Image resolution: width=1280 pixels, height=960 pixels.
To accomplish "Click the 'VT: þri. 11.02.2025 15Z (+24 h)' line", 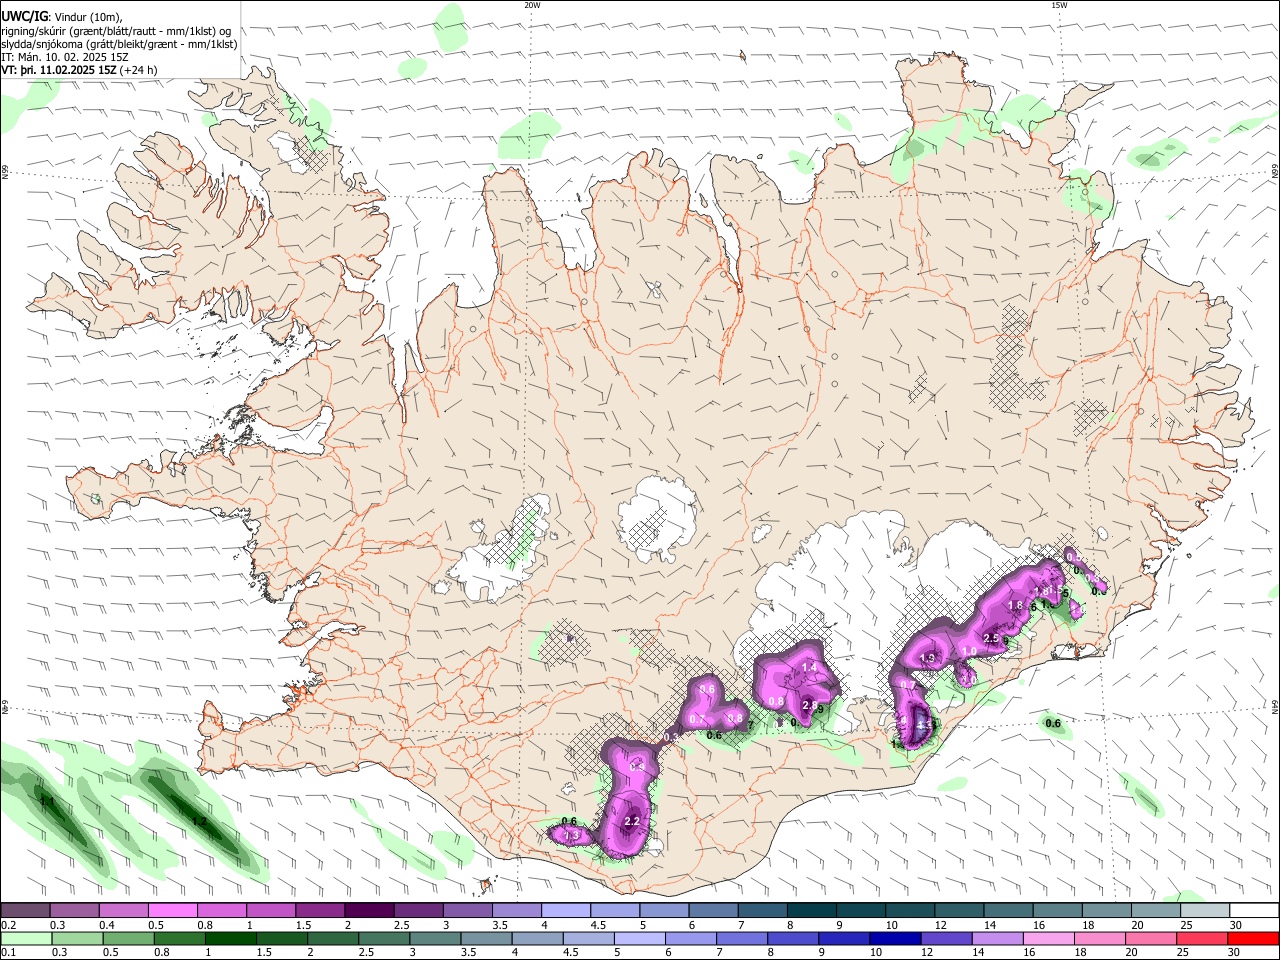I will tap(79, 71).
